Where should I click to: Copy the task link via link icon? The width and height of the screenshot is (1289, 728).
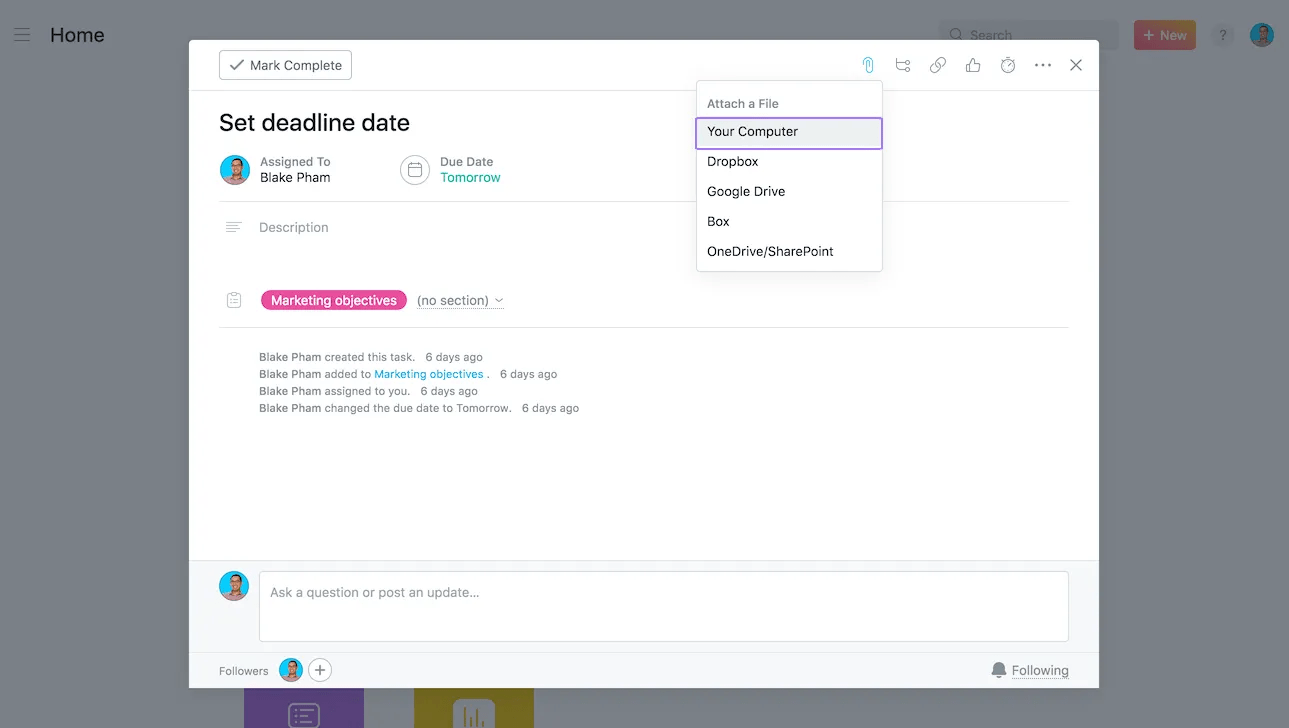(938, 64)
